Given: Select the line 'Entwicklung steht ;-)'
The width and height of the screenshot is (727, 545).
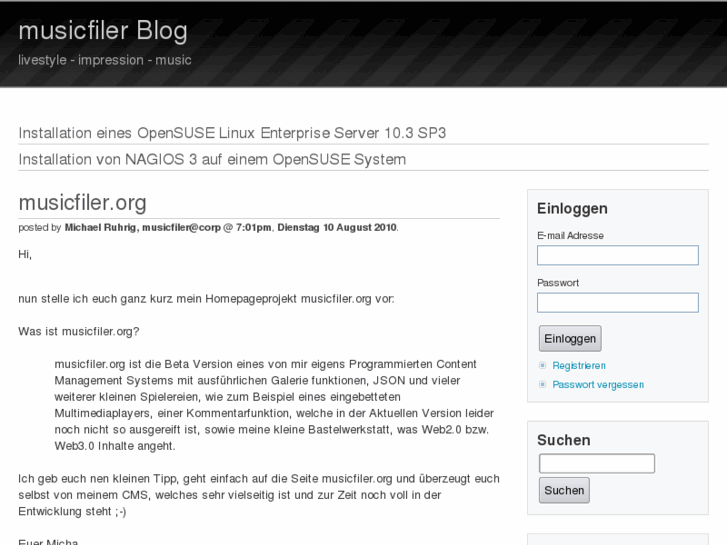Looking at the screenshot, I should 72,512.
